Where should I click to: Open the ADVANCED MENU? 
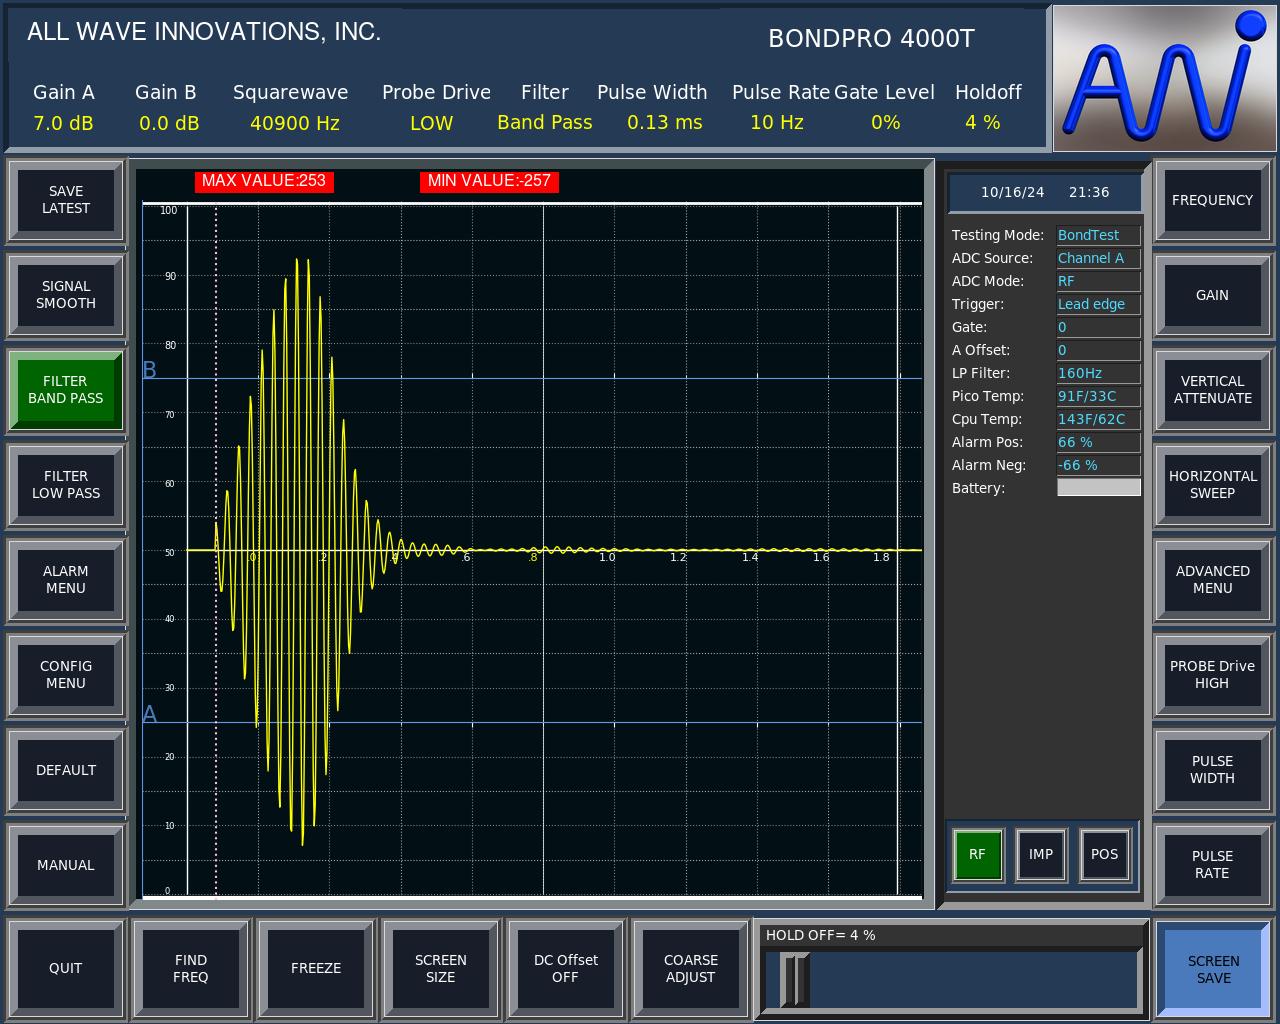pyautogui.click(x=1212, y=580)
